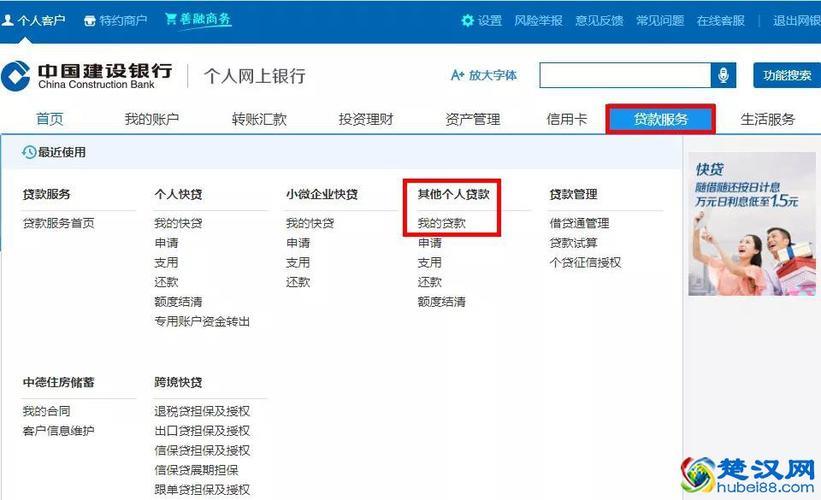
Task: Click the microphone voice search icon
Action: tap(723, 75)
